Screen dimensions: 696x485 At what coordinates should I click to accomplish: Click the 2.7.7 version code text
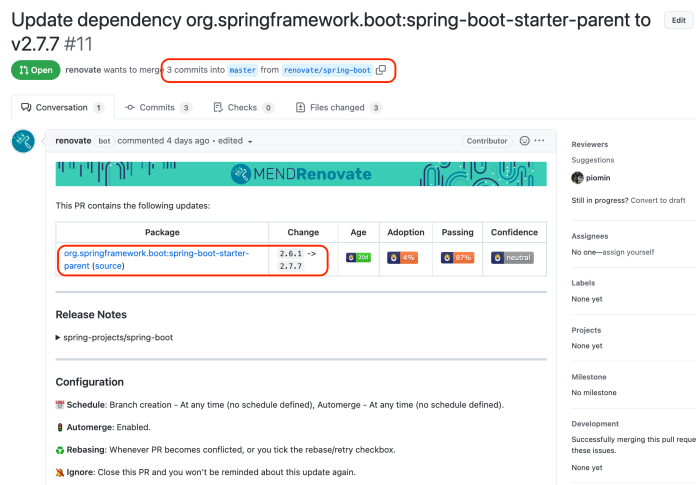291,266
